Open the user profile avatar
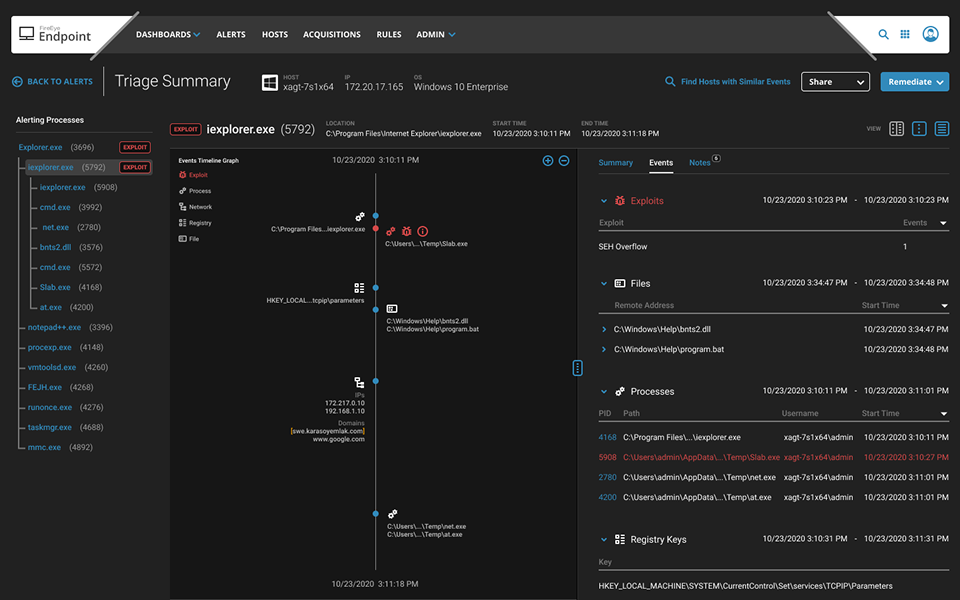Image resolution: width=960 pixels, height=600 pixels. tap(931, 34)
